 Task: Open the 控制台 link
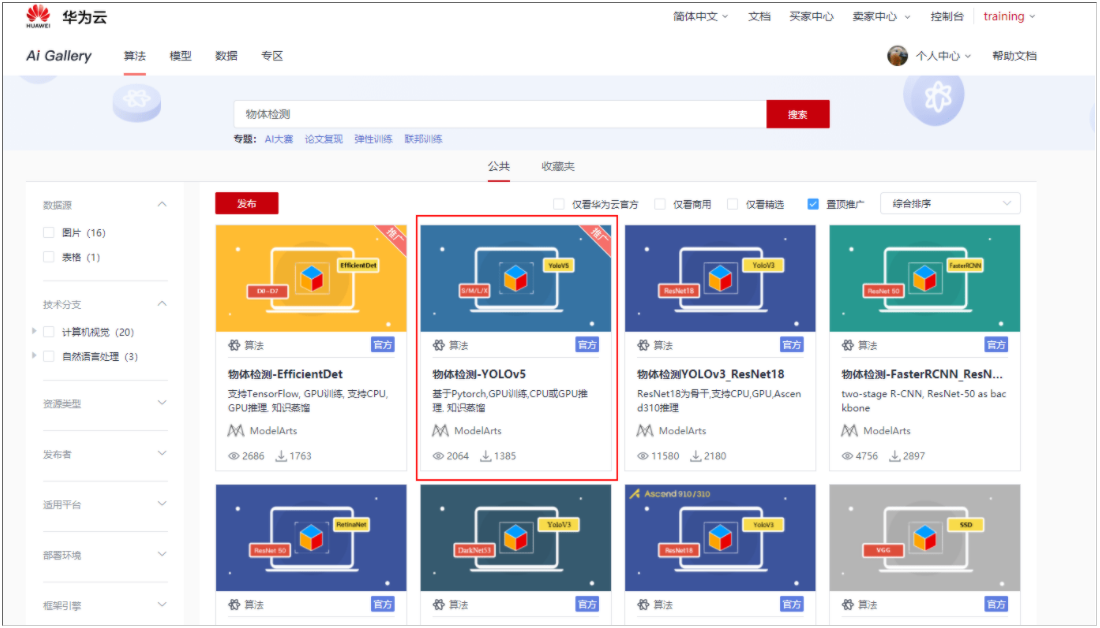947,16
